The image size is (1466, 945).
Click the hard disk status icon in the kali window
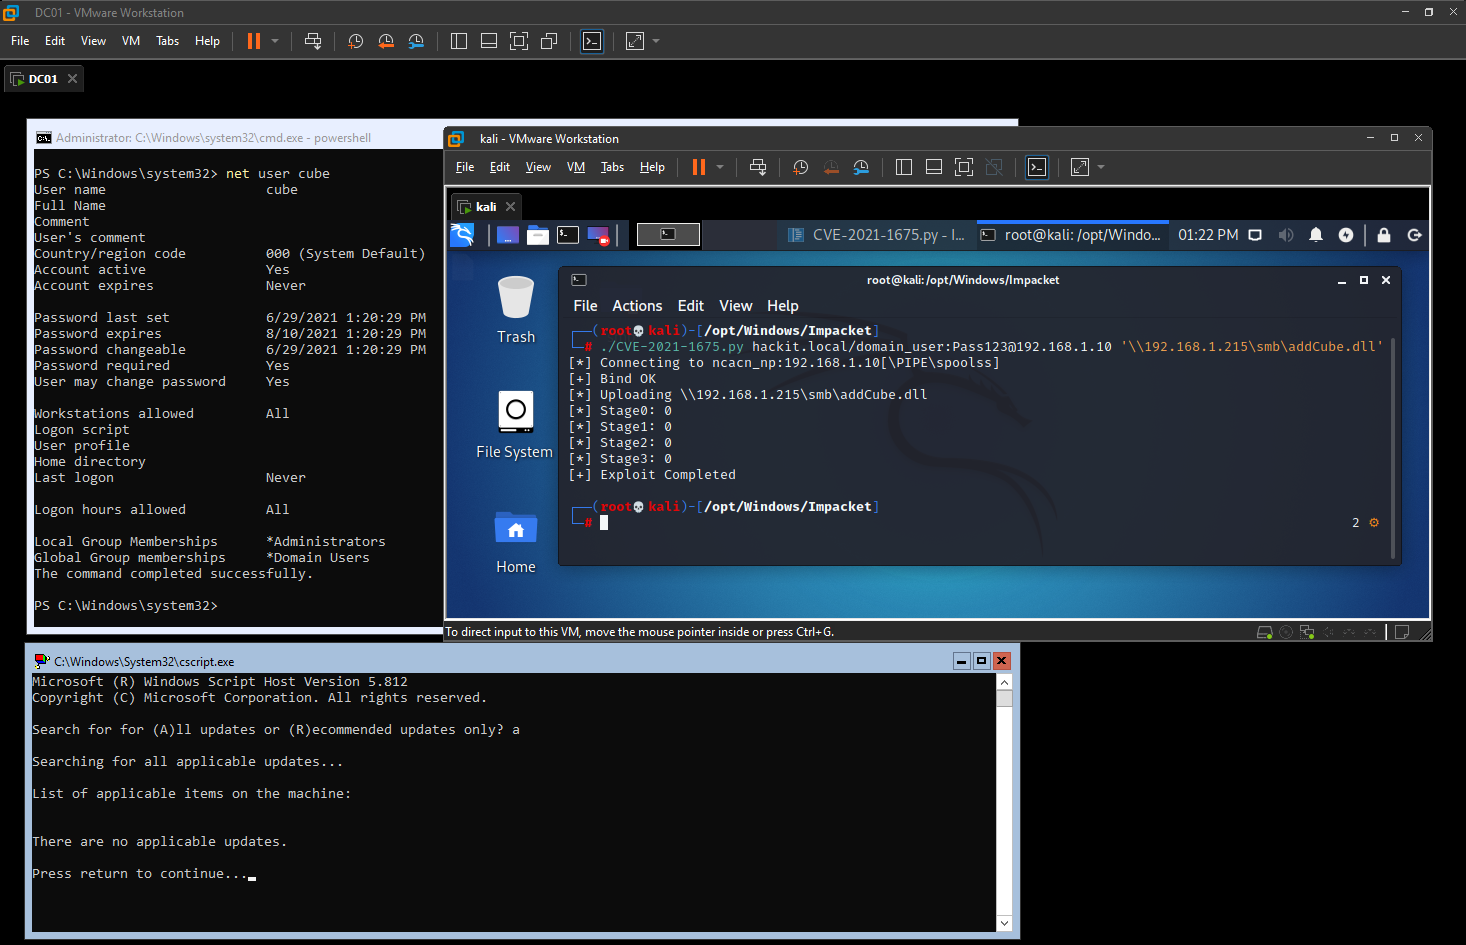coord(1265,632)
